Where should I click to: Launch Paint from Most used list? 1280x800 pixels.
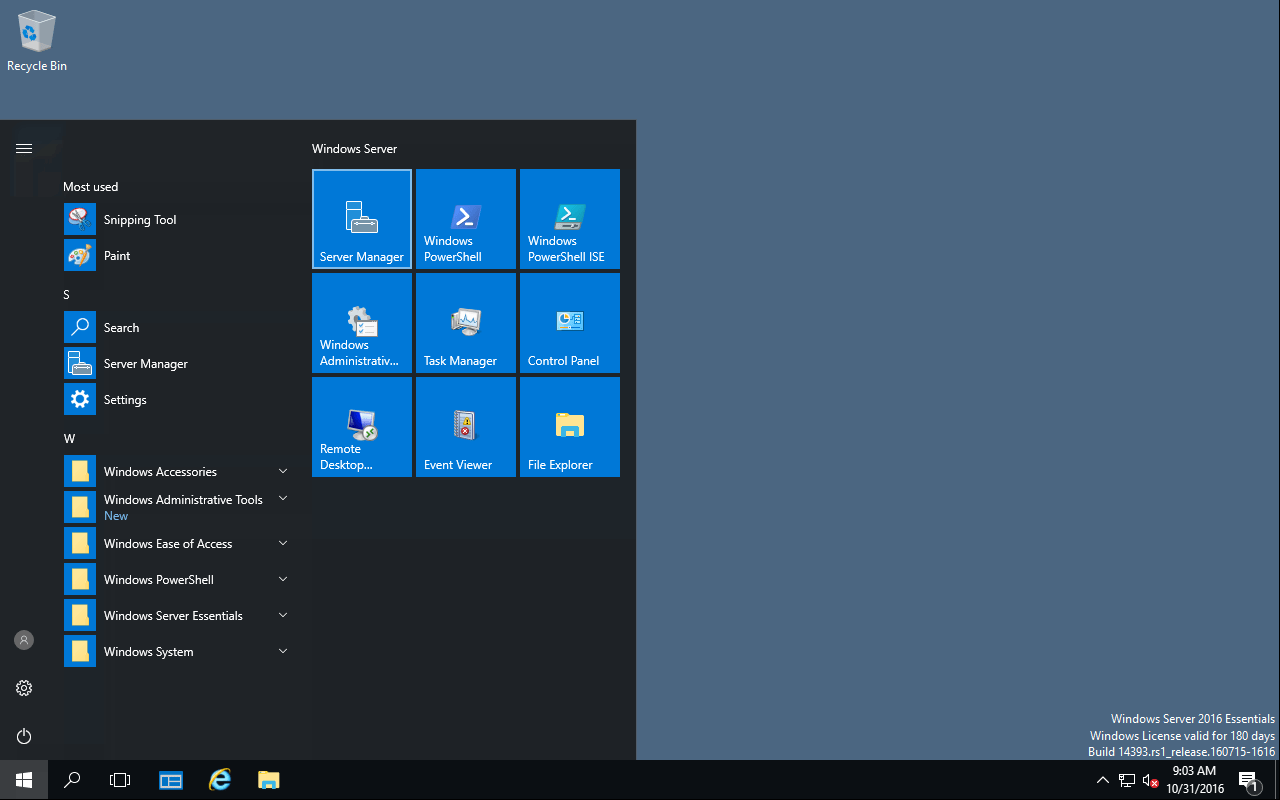(x=176, y=256)
